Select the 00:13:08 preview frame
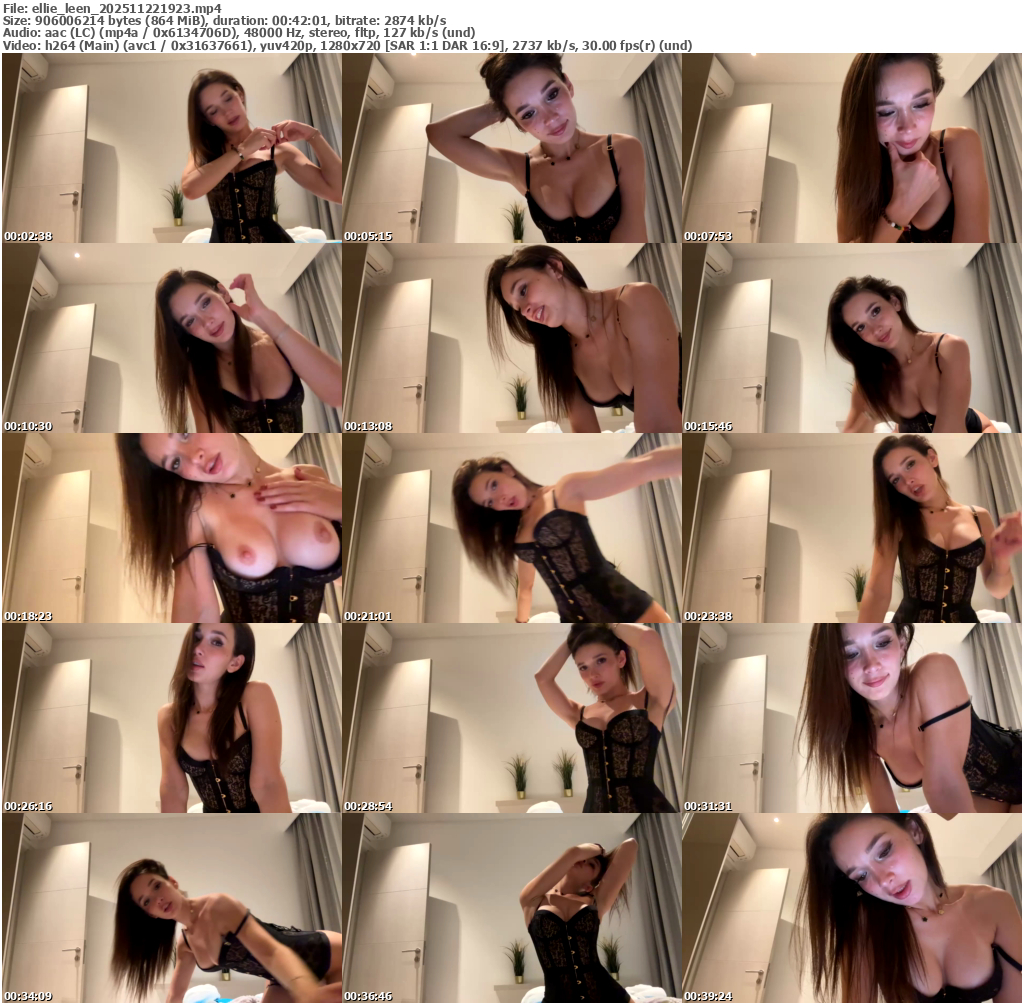The height and width of the screenshot is (1003, 1024). point(512,338)
